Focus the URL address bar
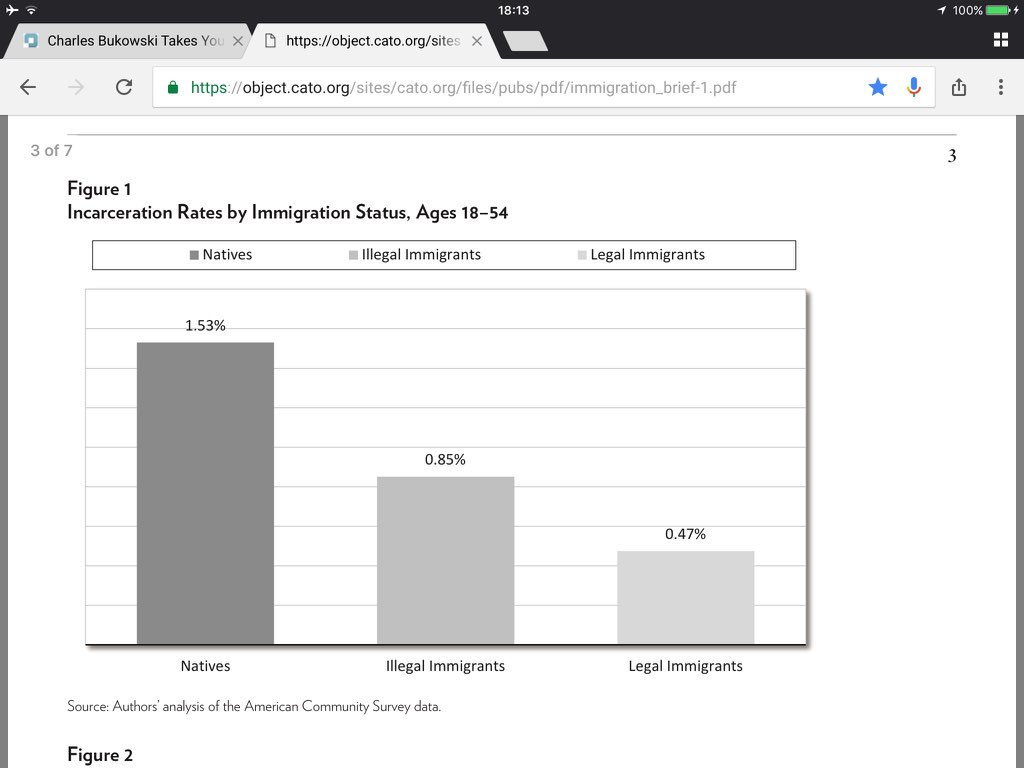The width and height of the screenshot is (1024, 768). coord(543,88)
